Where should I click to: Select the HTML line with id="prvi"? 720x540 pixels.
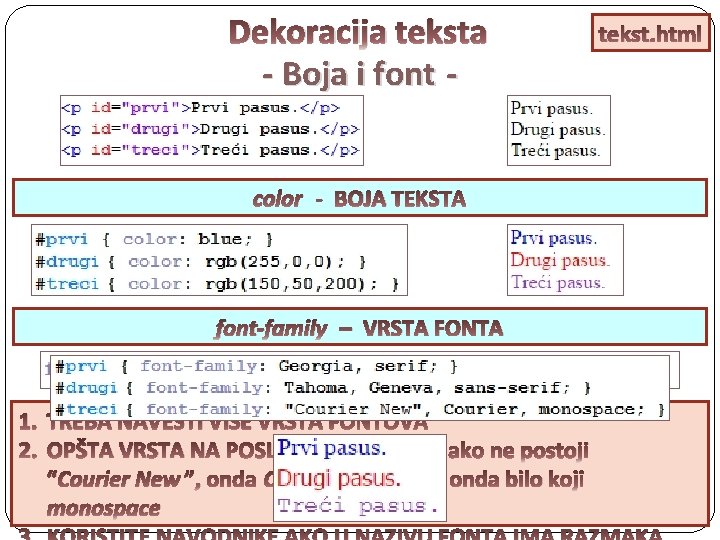point(201,108)
